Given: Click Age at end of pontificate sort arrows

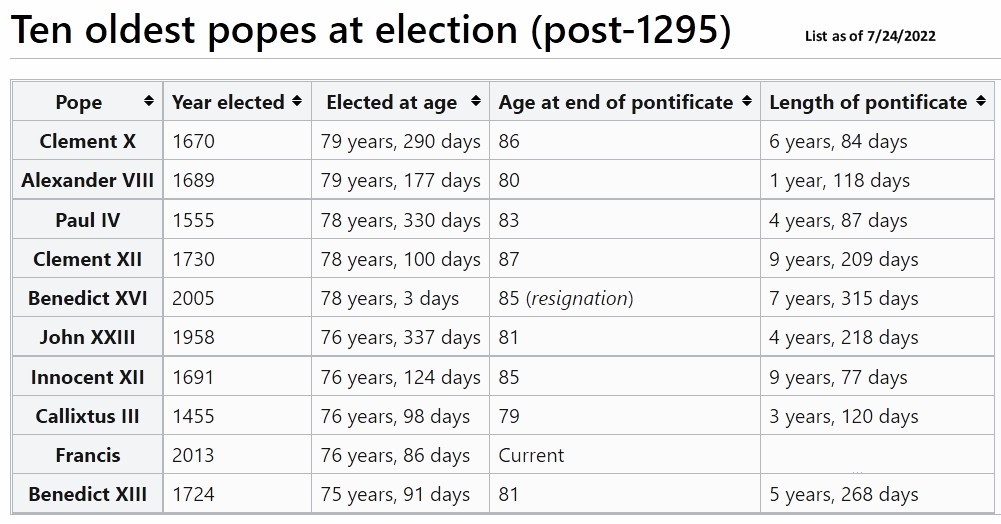Looking at the screenshot, I should (x=747, y=102).
